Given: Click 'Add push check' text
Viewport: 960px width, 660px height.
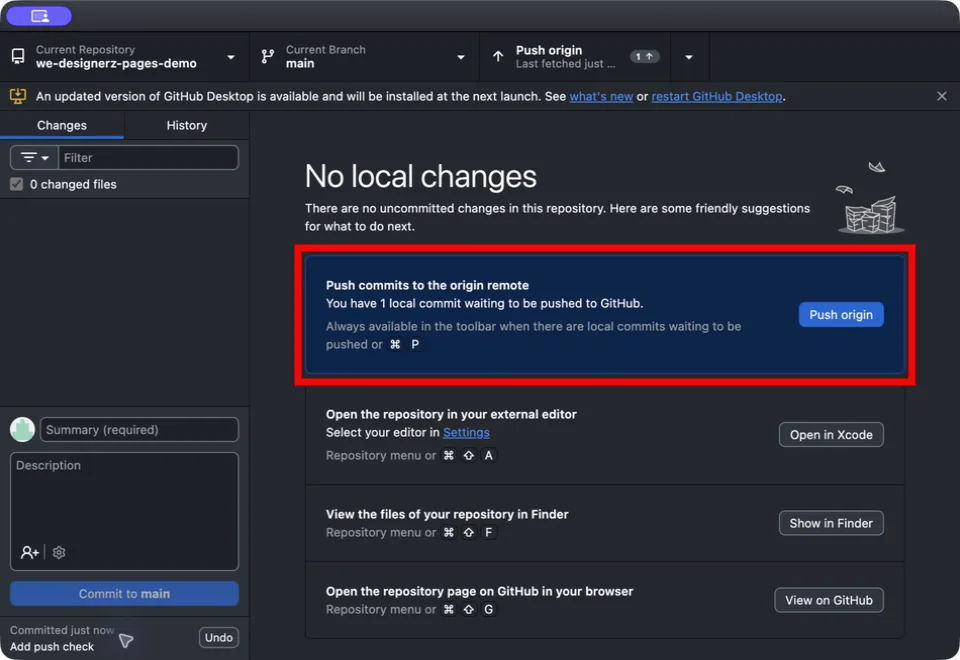Looking at the screenshot, I should pos(52,647).
